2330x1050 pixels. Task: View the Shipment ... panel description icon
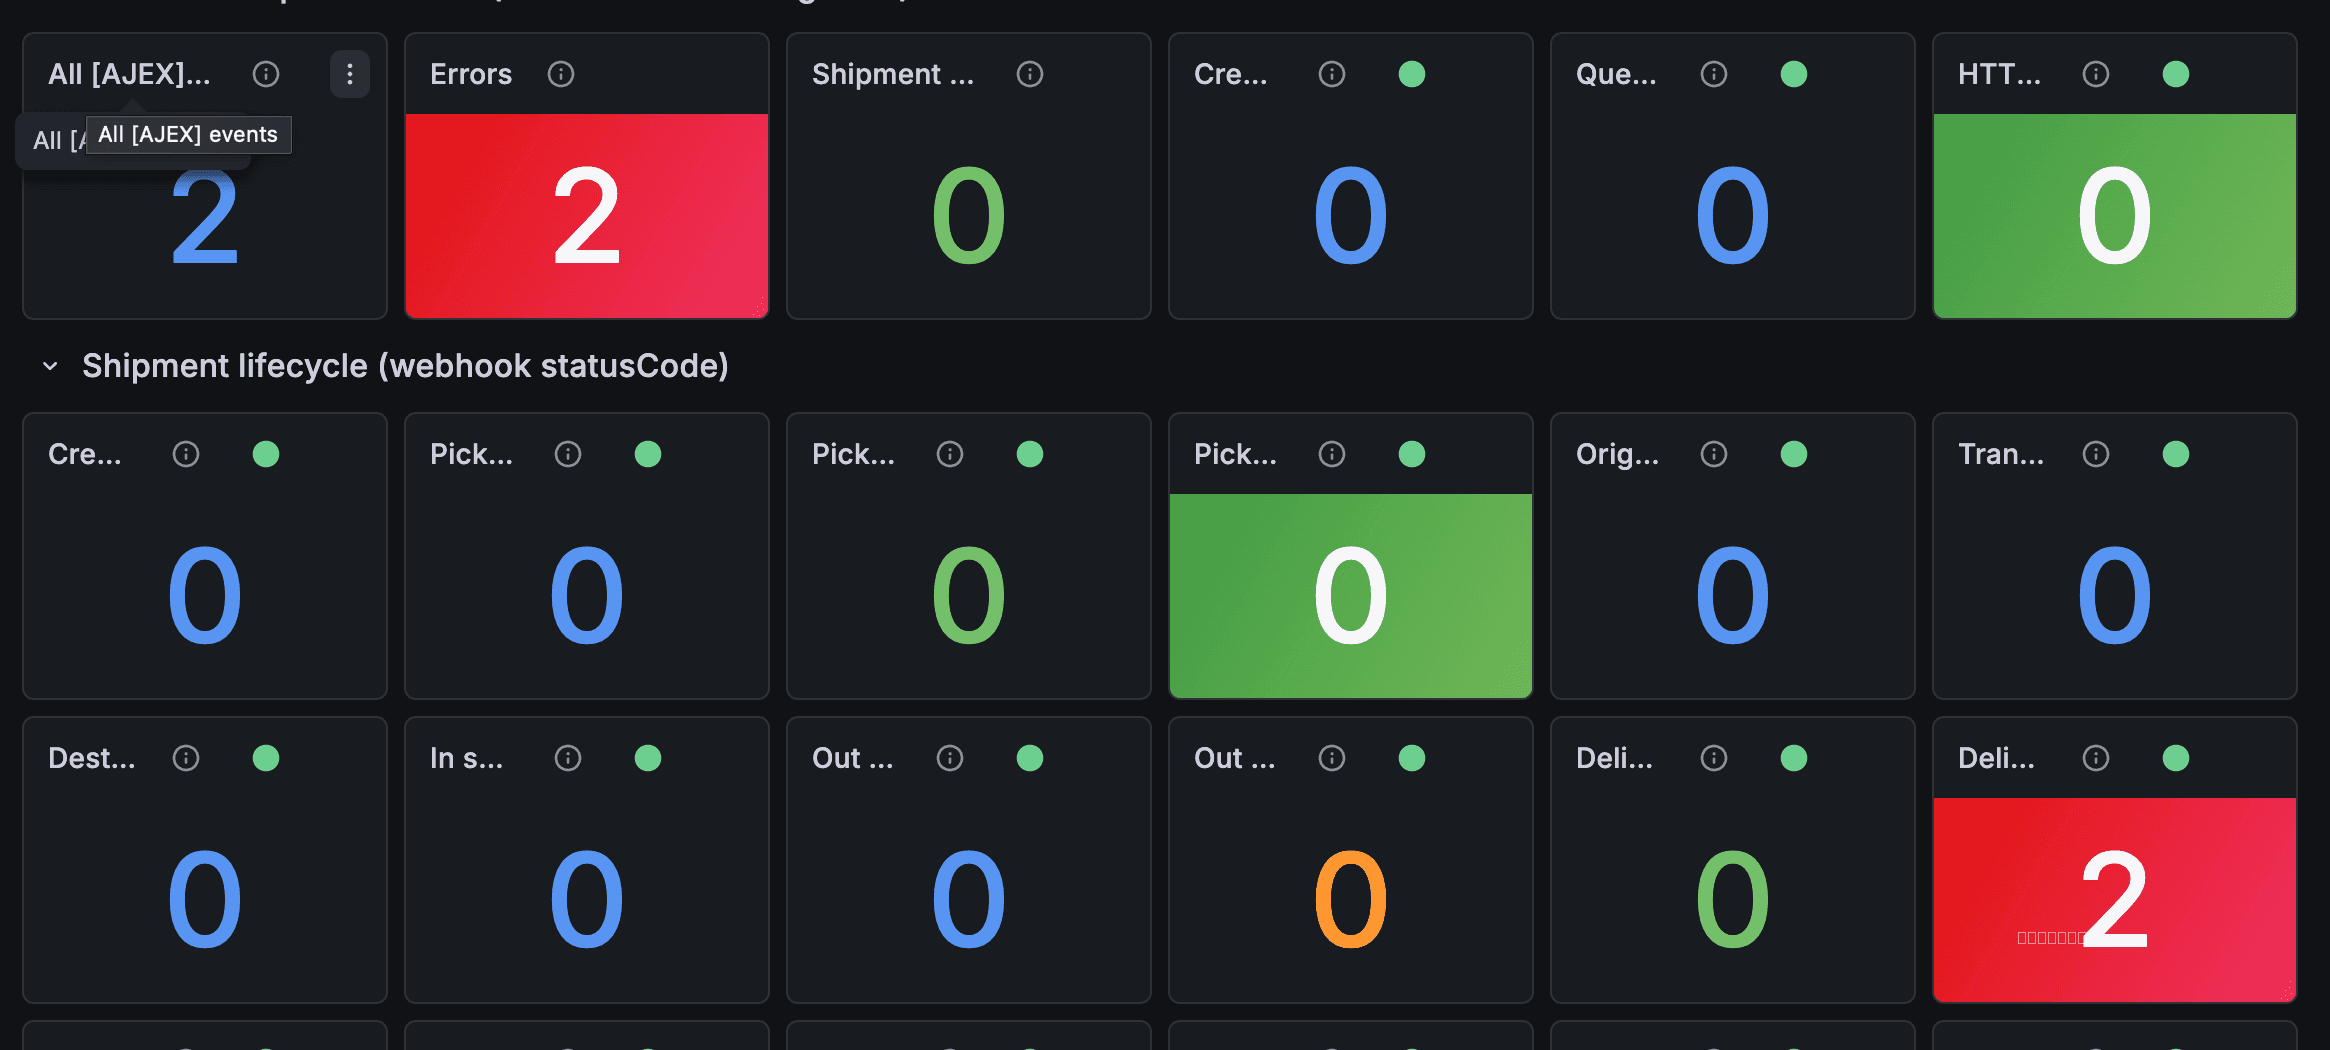1030,74
